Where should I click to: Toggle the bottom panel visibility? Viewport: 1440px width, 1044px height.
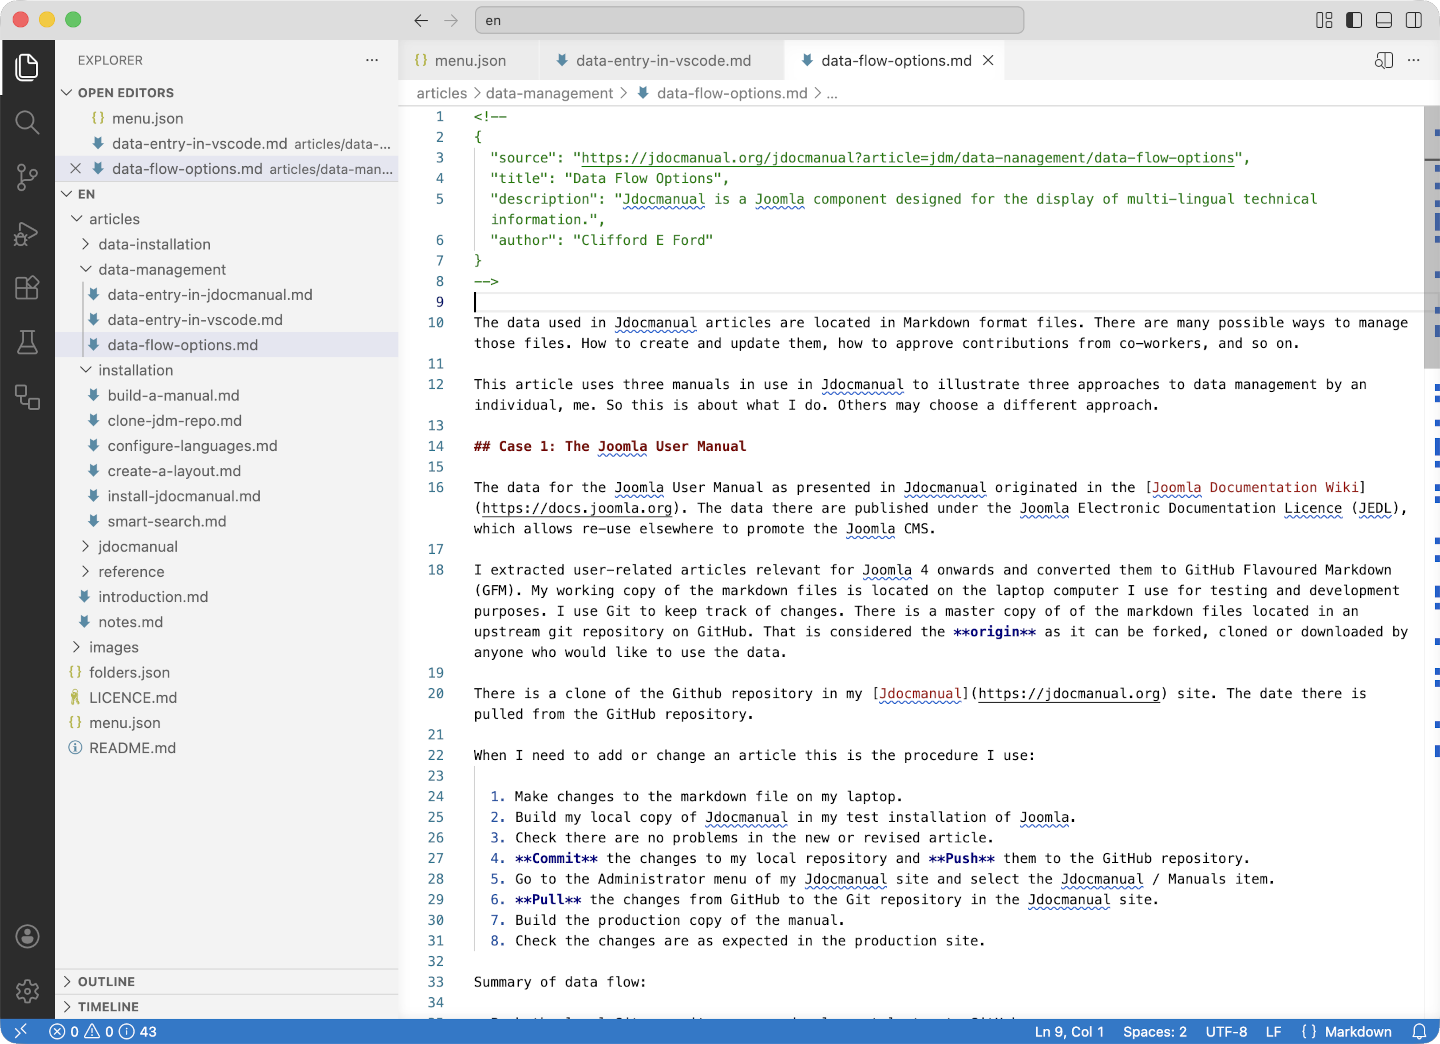1384,20
